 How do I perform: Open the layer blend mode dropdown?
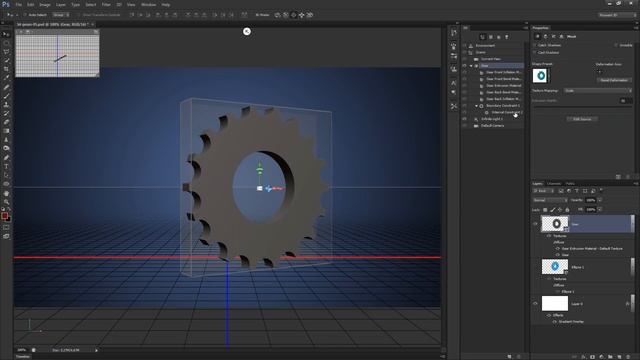pos(550,200)
